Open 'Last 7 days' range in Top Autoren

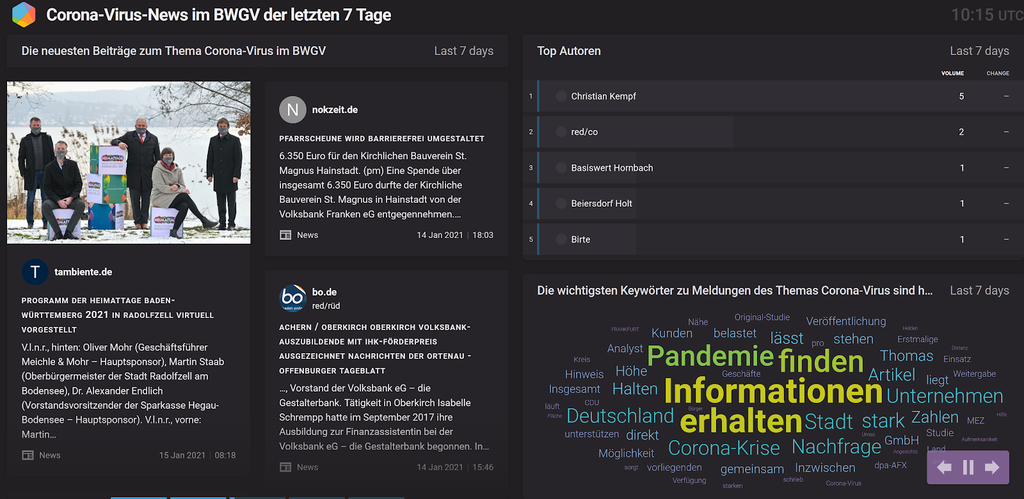tap(979, 51)
